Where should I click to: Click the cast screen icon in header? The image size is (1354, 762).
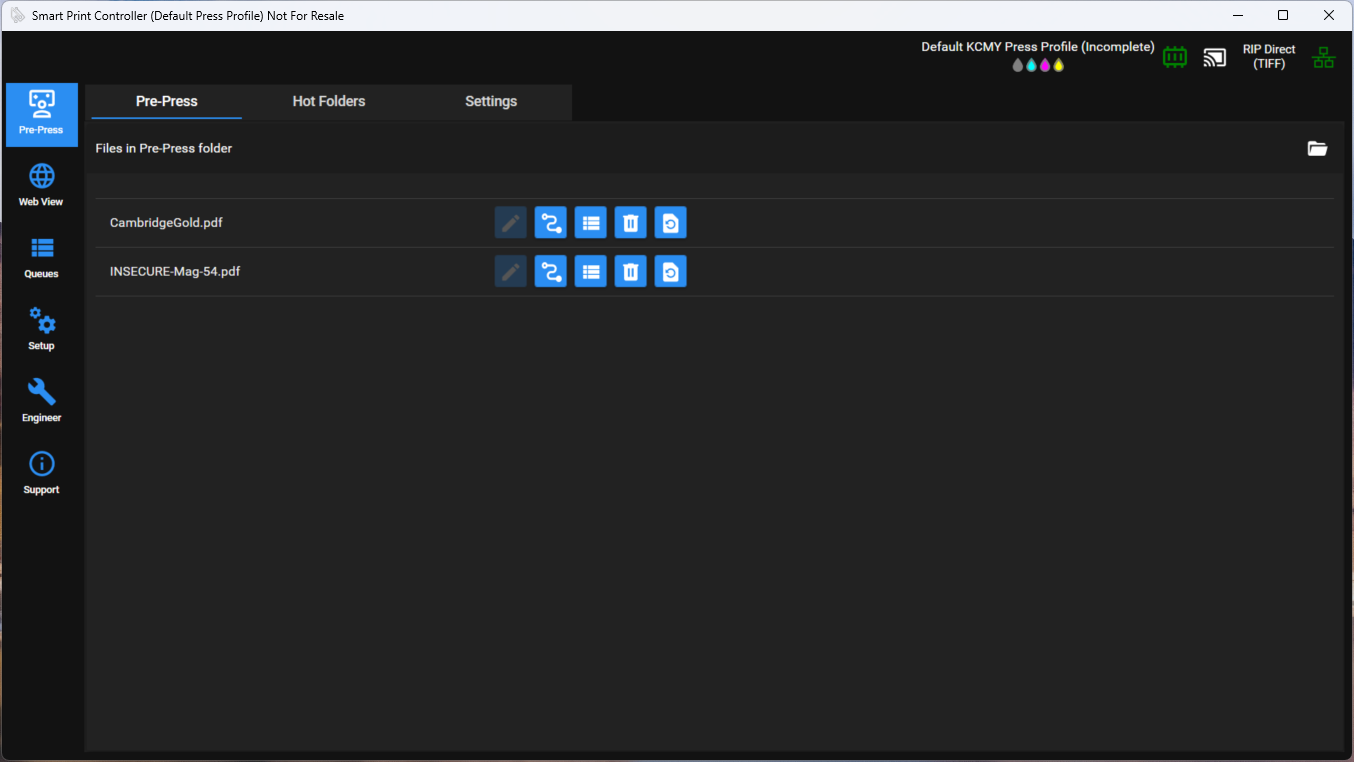(x=1214, y=57)
